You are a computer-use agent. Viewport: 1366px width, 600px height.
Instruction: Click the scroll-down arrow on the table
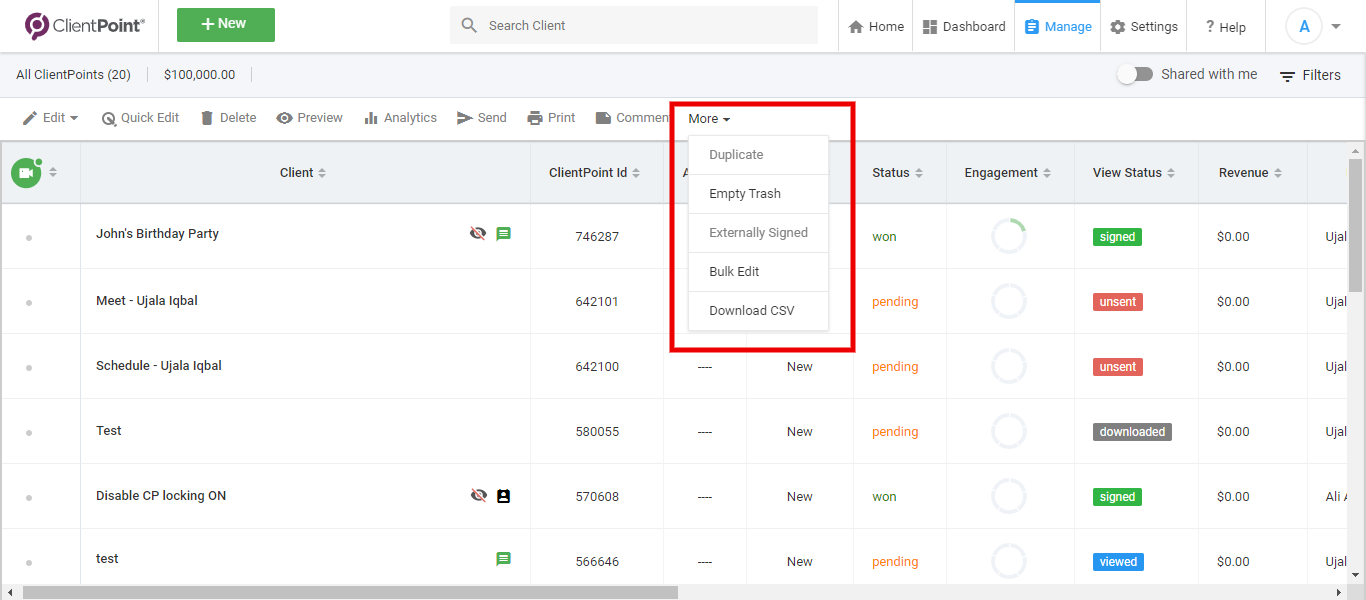click(1356, 575)
